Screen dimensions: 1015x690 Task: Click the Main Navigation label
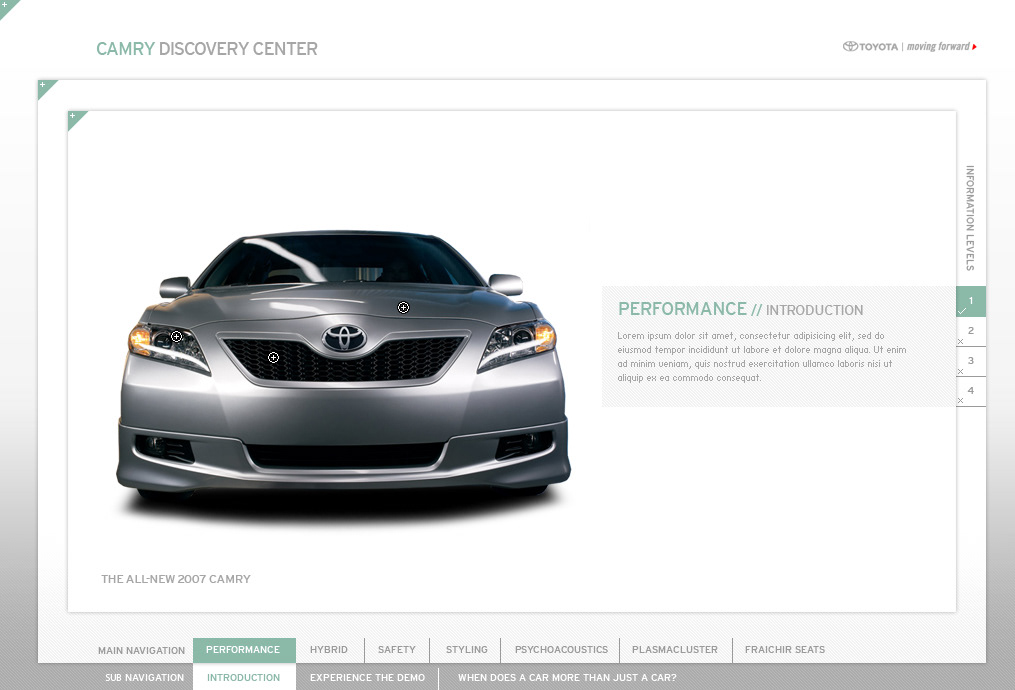coord(141,651)
